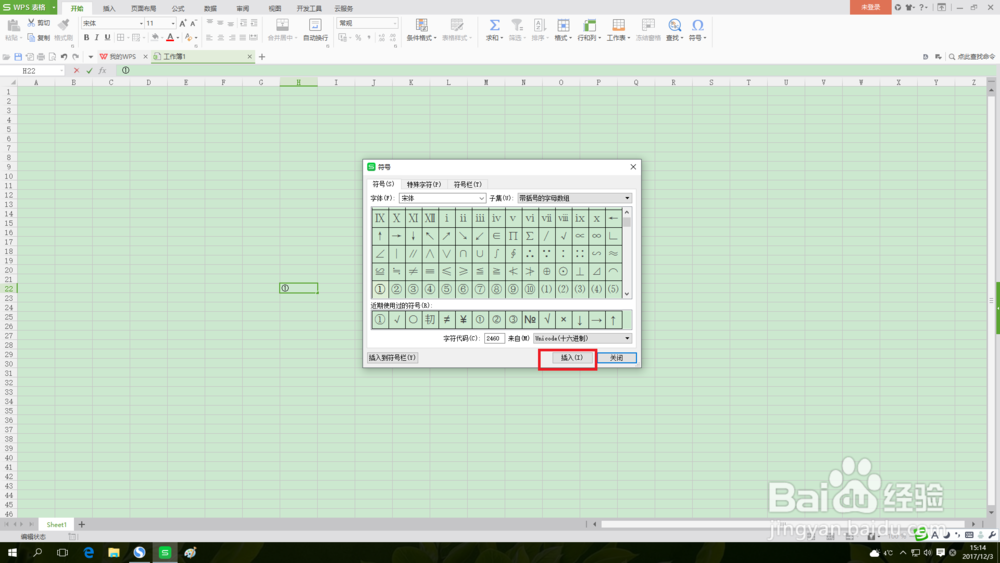
Task: Click the fill color bucket swatch
Action: [x=154, y=38]
